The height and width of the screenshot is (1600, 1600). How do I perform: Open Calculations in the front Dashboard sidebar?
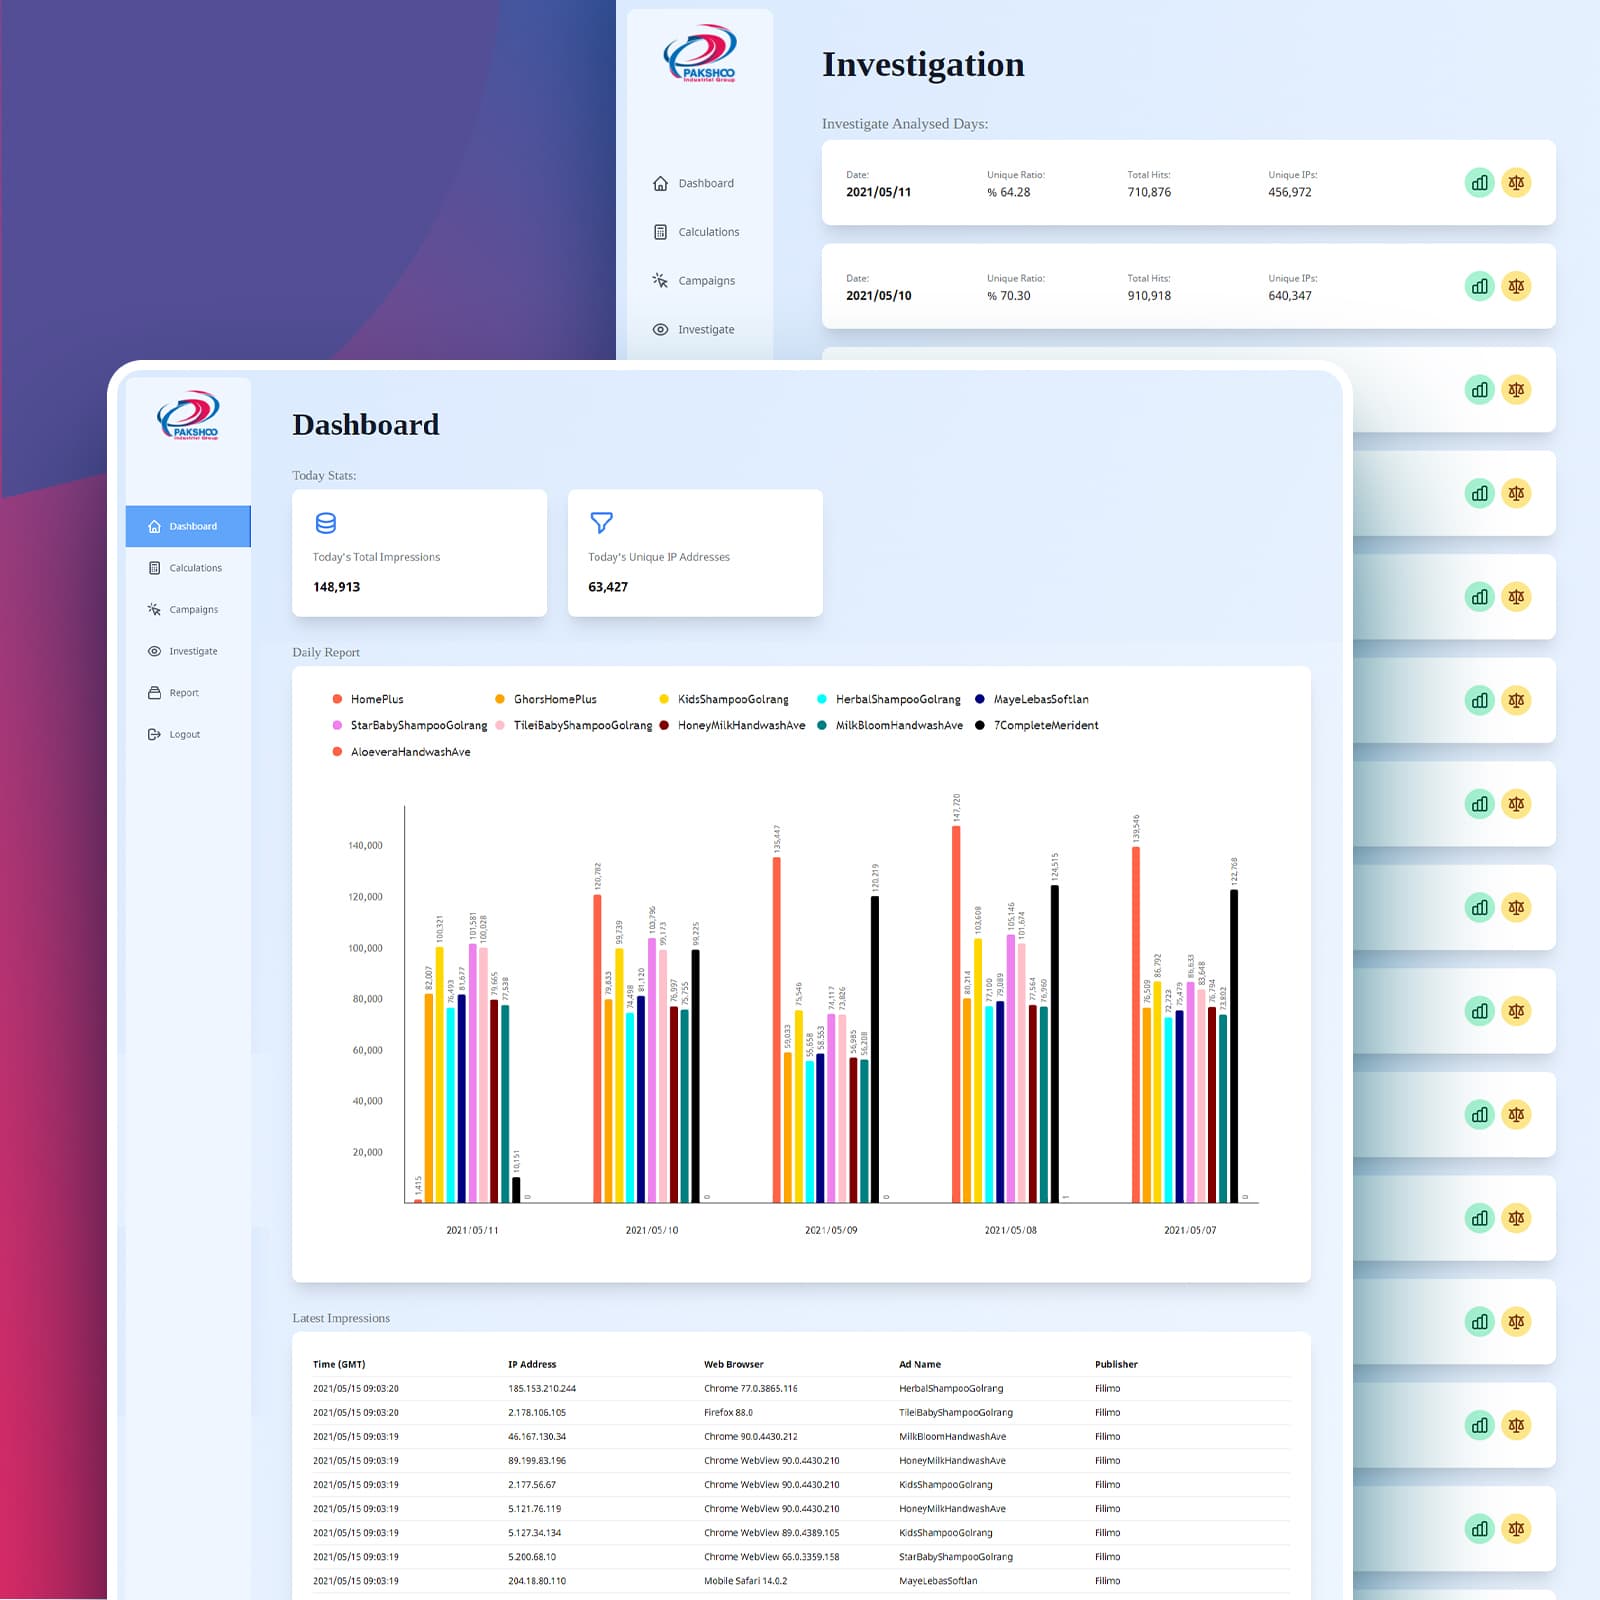(x=188, y=568)
